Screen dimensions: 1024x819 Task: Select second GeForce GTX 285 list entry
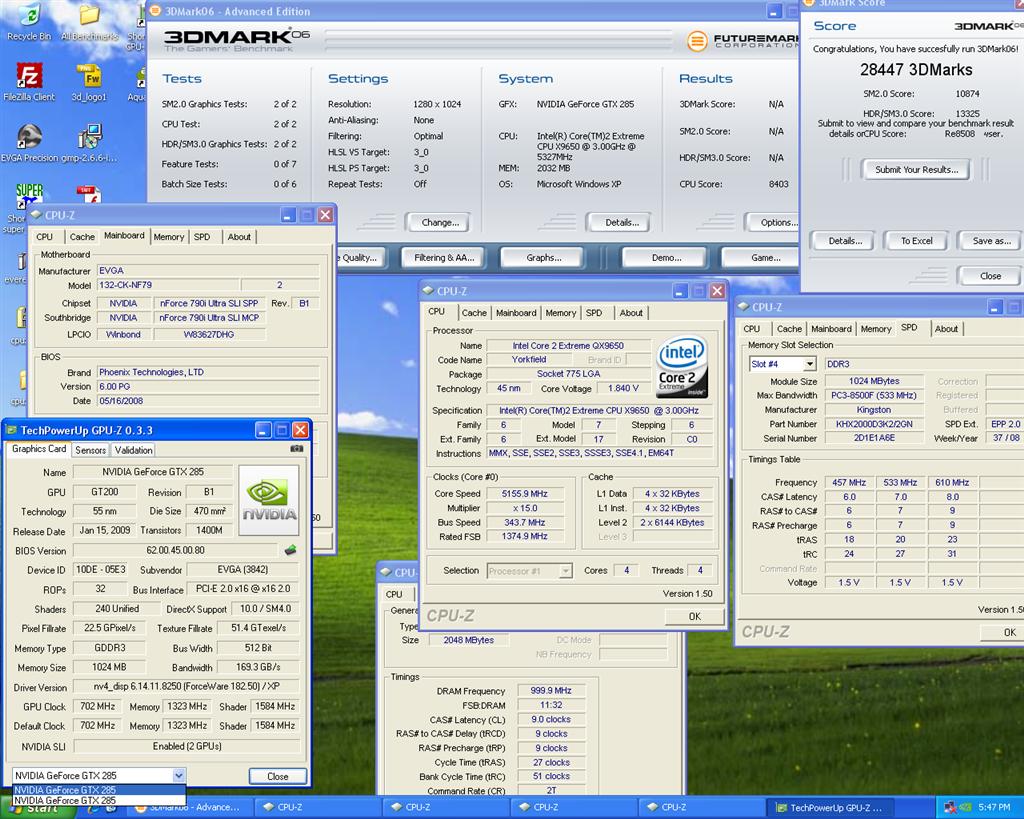tap(99, 800)
